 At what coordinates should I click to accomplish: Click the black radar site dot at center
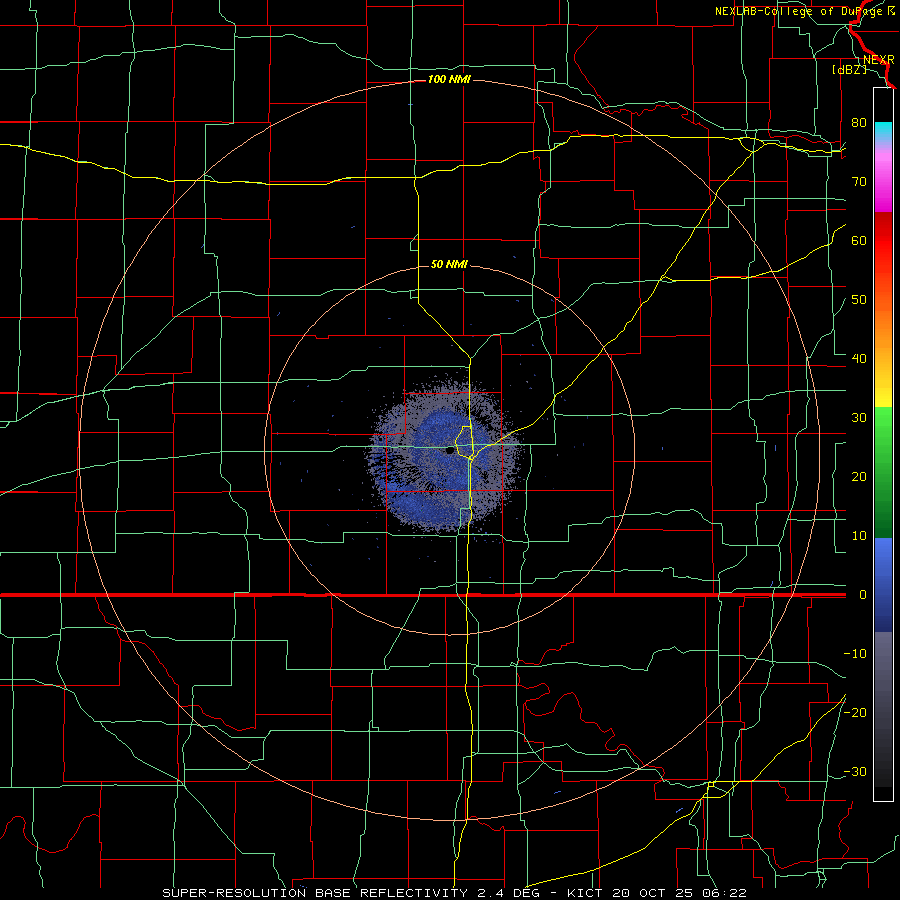(449, 451)
